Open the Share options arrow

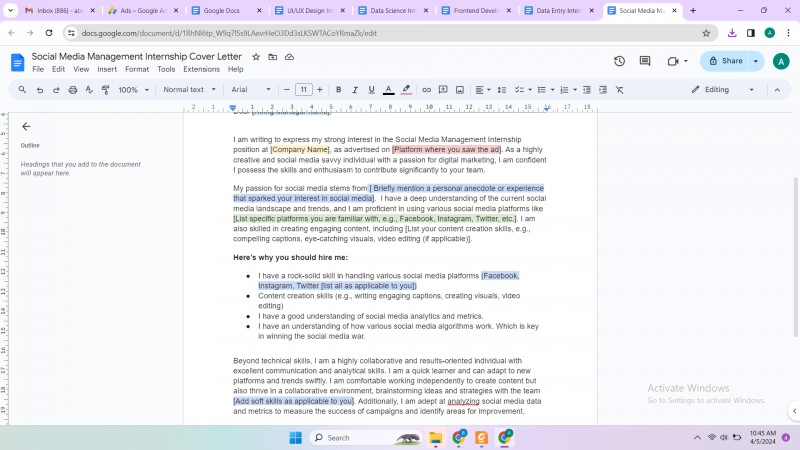pos(756,61)
